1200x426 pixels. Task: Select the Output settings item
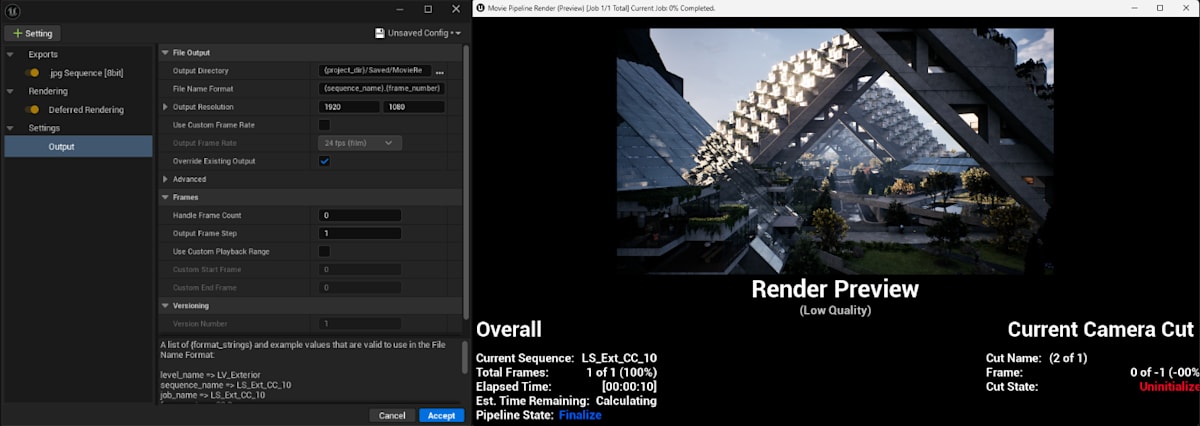coord(78,147)
